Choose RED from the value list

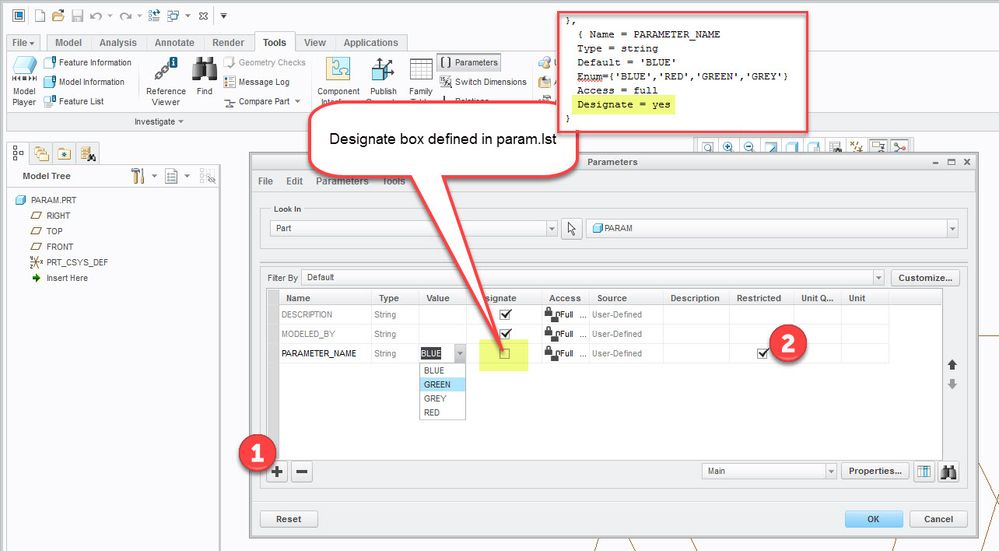[442, 412]
